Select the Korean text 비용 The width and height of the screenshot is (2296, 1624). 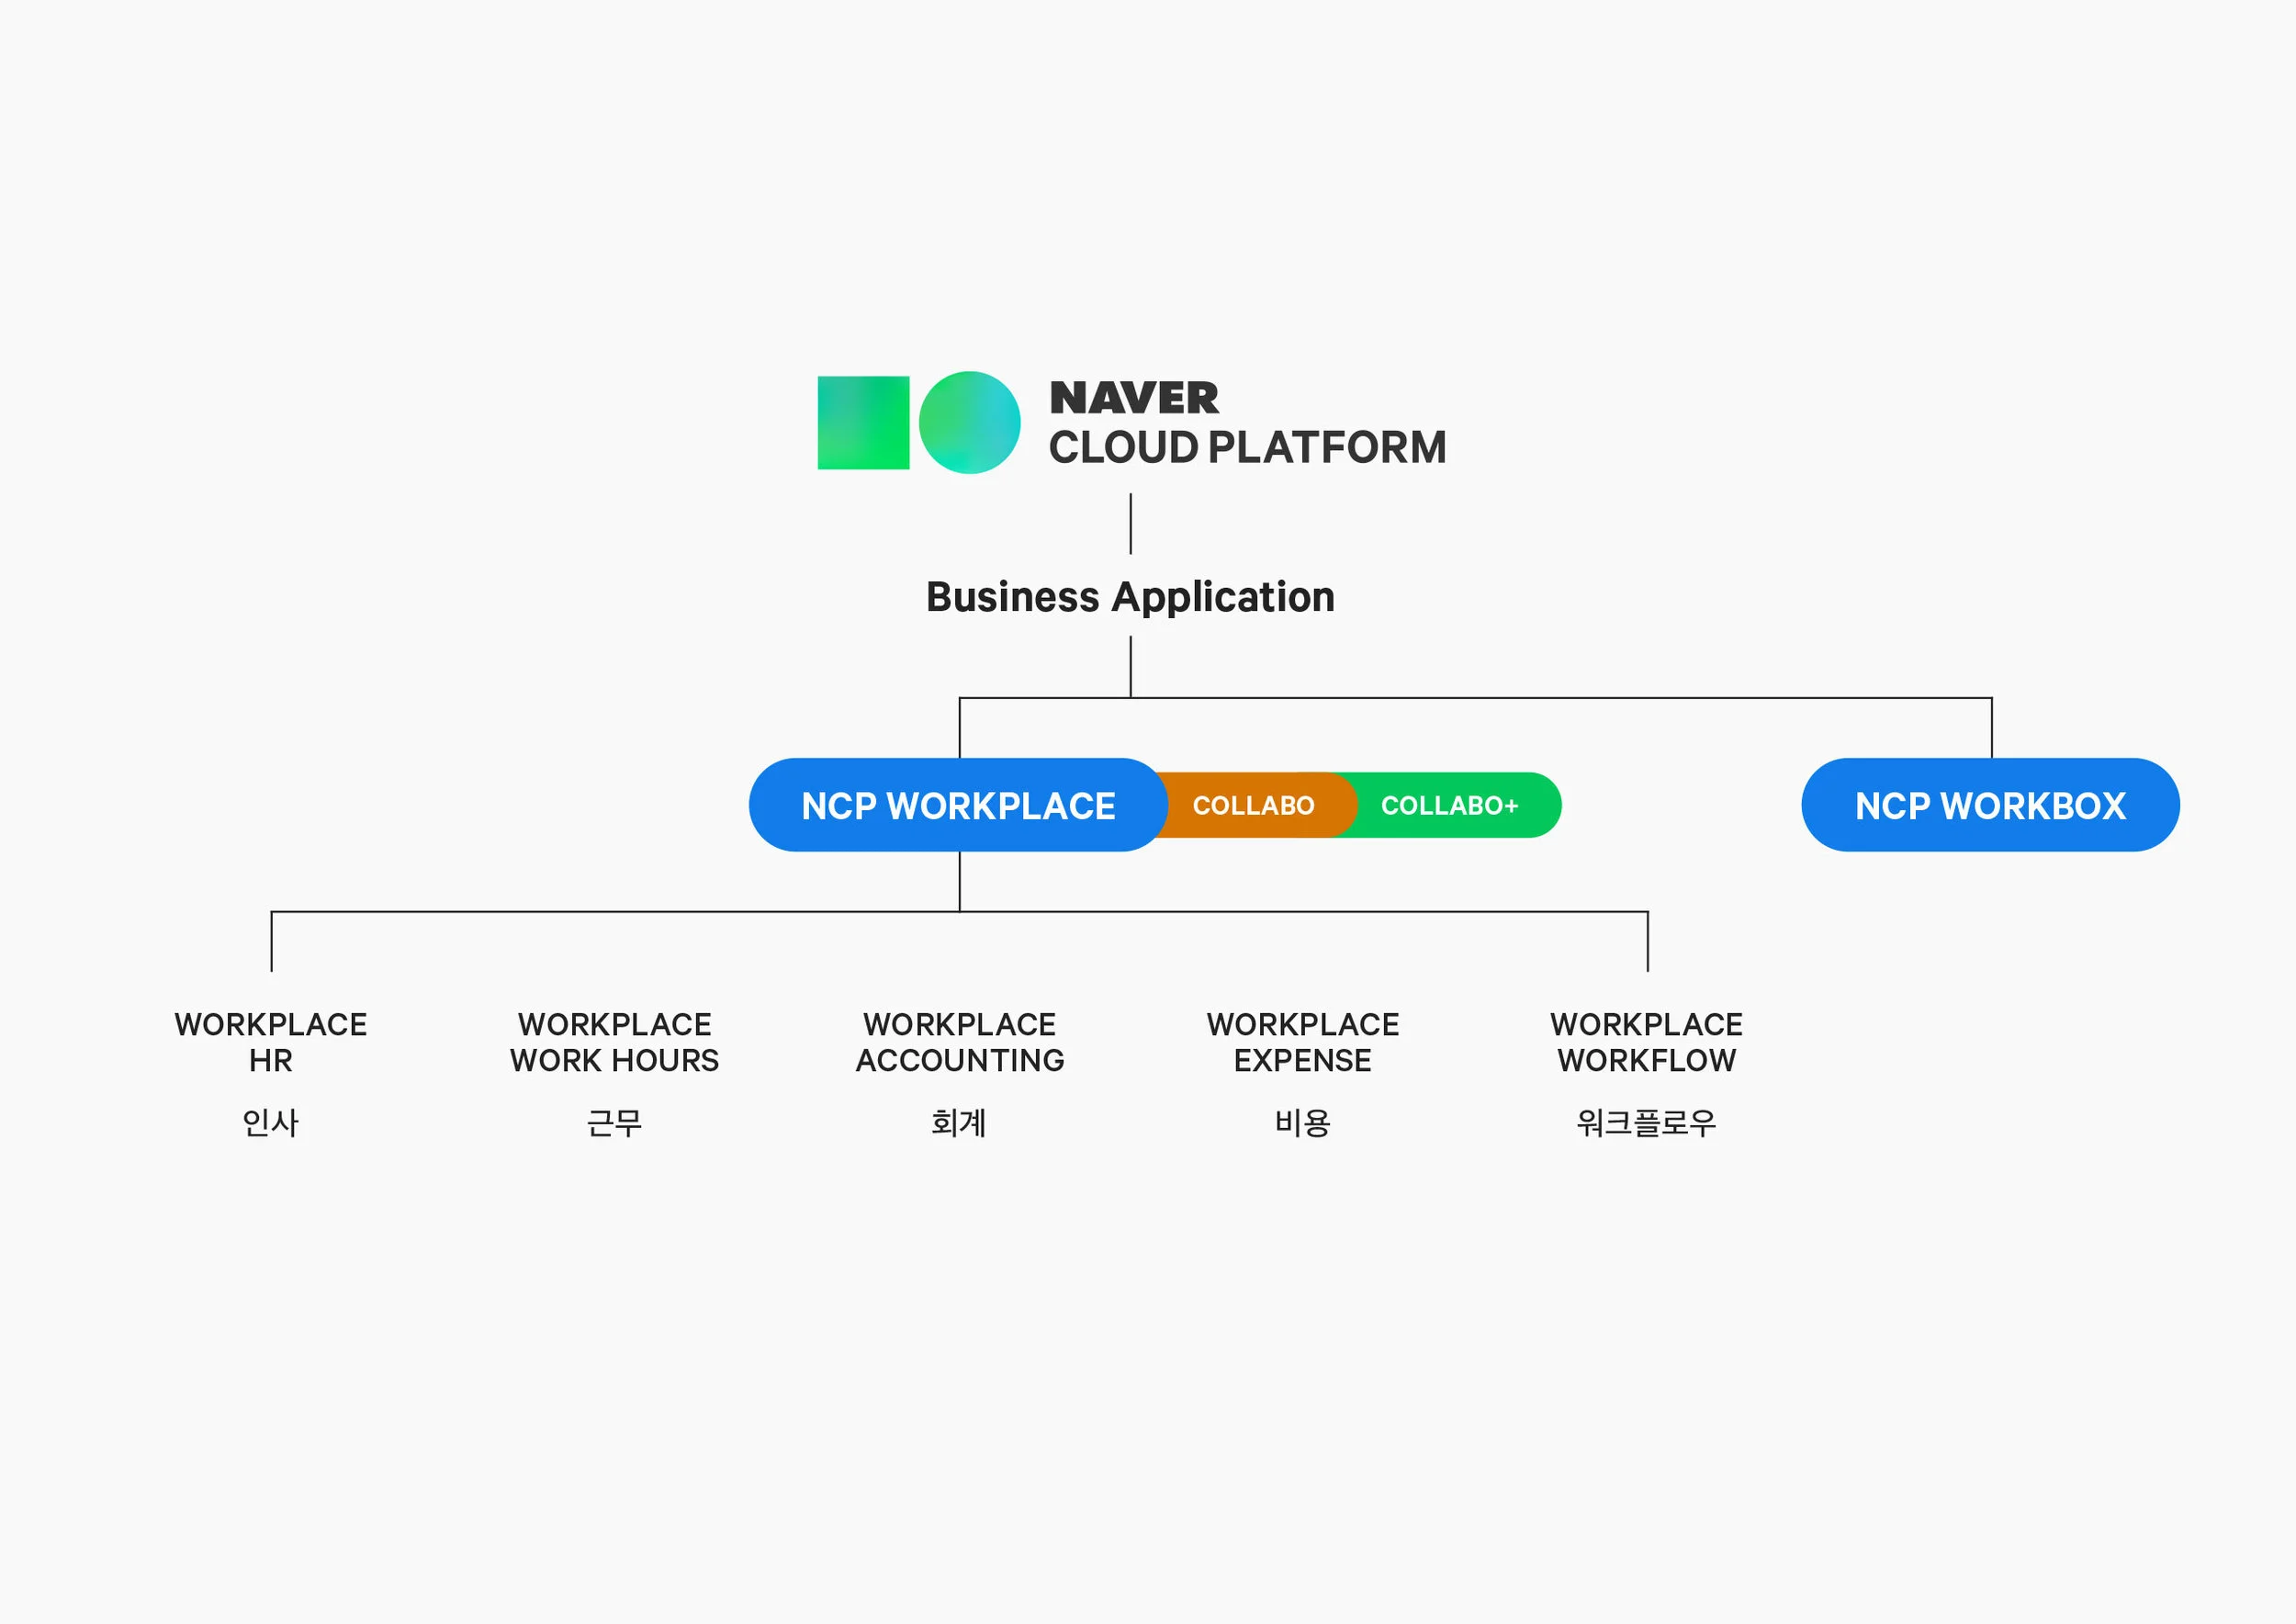pyautogui.click(x=1303, y=1123)
